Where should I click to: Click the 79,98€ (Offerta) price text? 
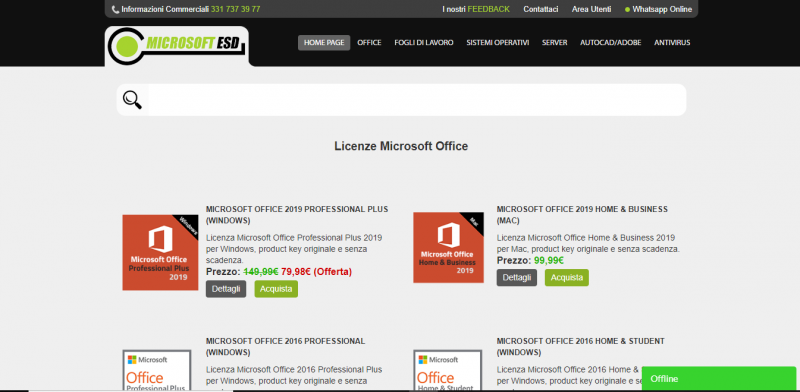[316, 272]
